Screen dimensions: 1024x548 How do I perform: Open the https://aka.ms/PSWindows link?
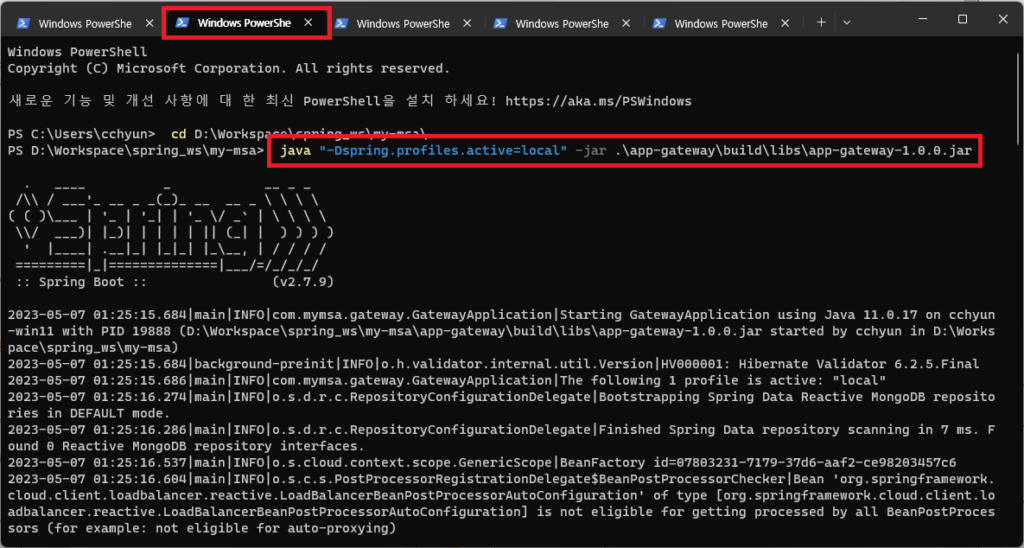pyautogui.click(x=598, y=101)
